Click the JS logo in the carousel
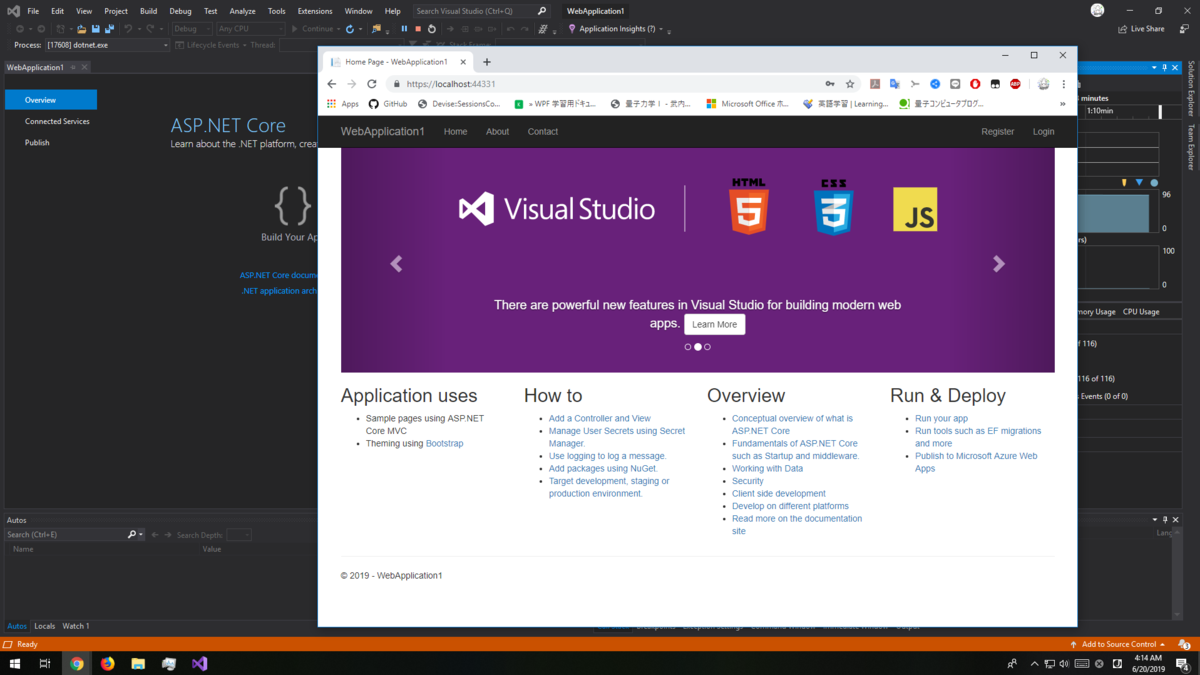 click(x=915, y=209)
